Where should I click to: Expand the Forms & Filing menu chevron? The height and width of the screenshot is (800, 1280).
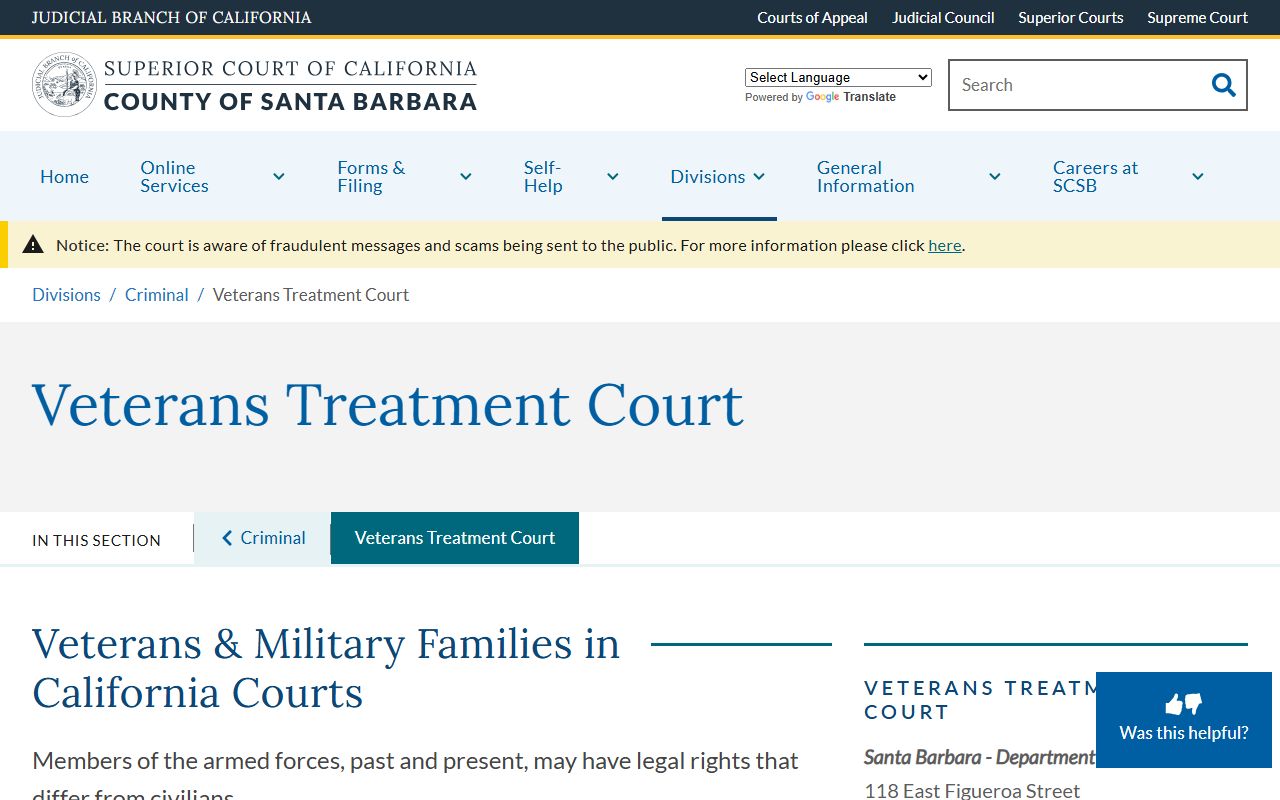click(x=466, y=177)
